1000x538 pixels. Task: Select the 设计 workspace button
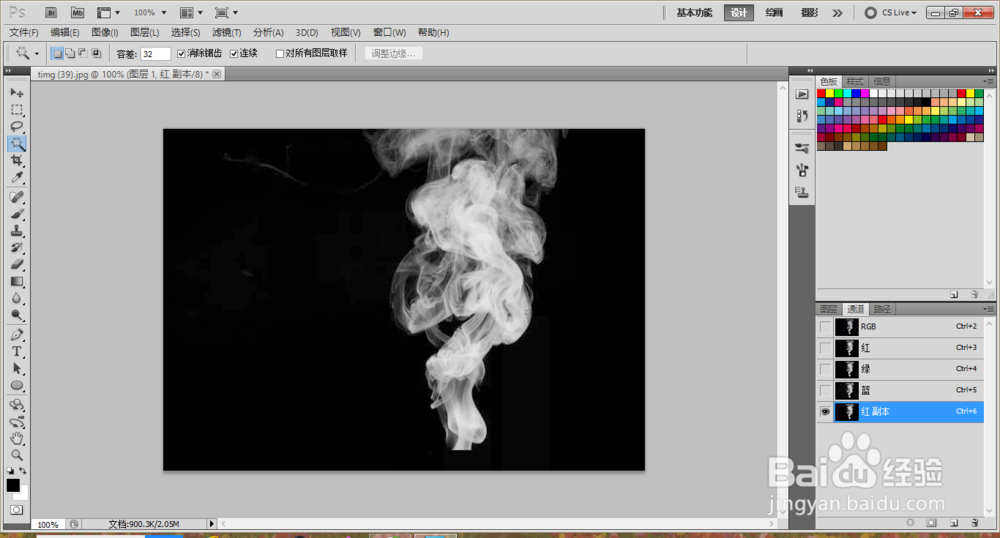[x=739, y=13]
